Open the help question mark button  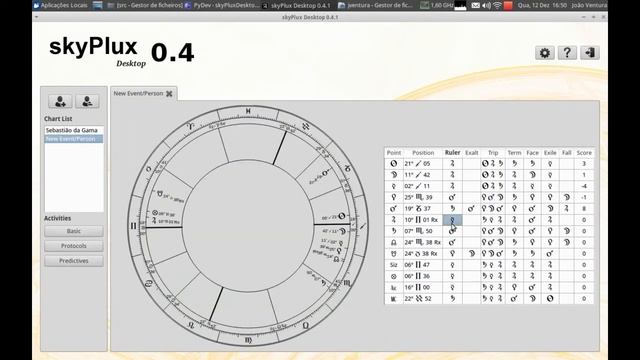pyautogui.click(x=567, y=53)
